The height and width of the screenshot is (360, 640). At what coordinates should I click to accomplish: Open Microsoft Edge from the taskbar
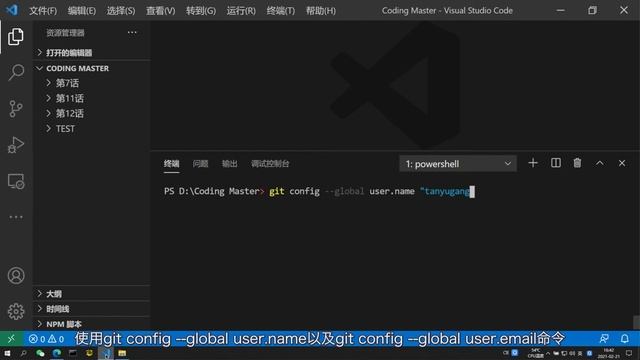57,353
